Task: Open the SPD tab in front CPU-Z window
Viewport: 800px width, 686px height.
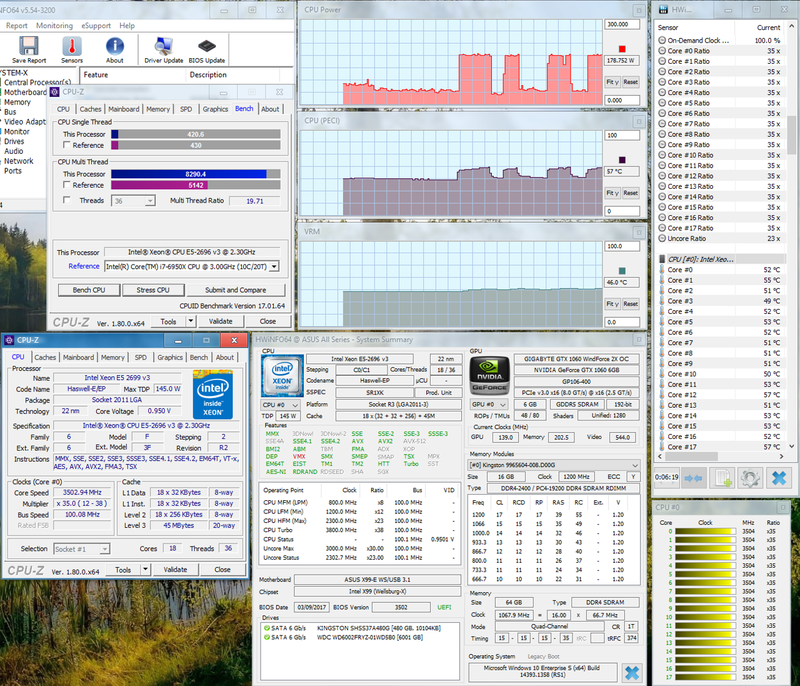Action: (x=141, y=357)
